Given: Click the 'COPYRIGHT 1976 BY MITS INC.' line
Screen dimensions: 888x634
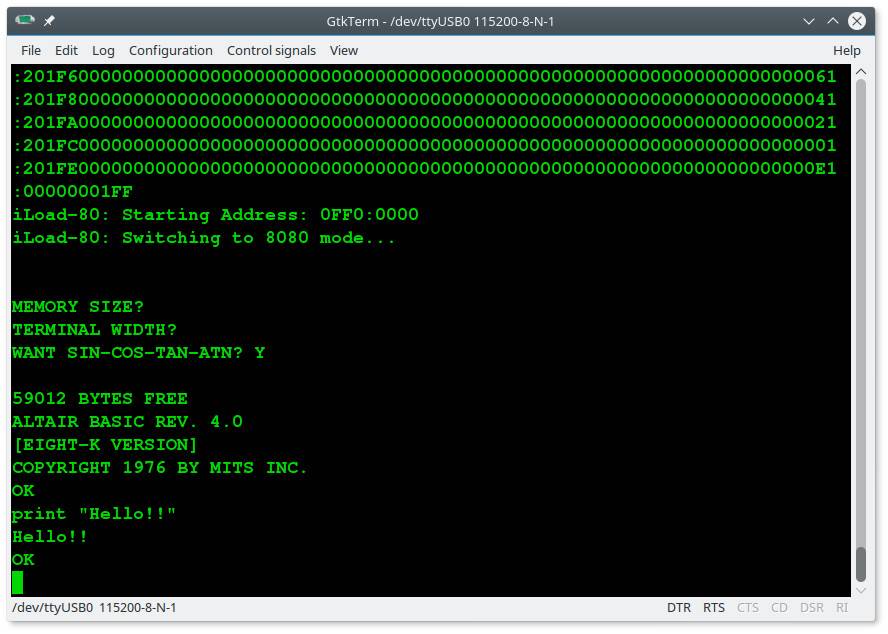Looking at the screenshot, I should click(160, 467).
